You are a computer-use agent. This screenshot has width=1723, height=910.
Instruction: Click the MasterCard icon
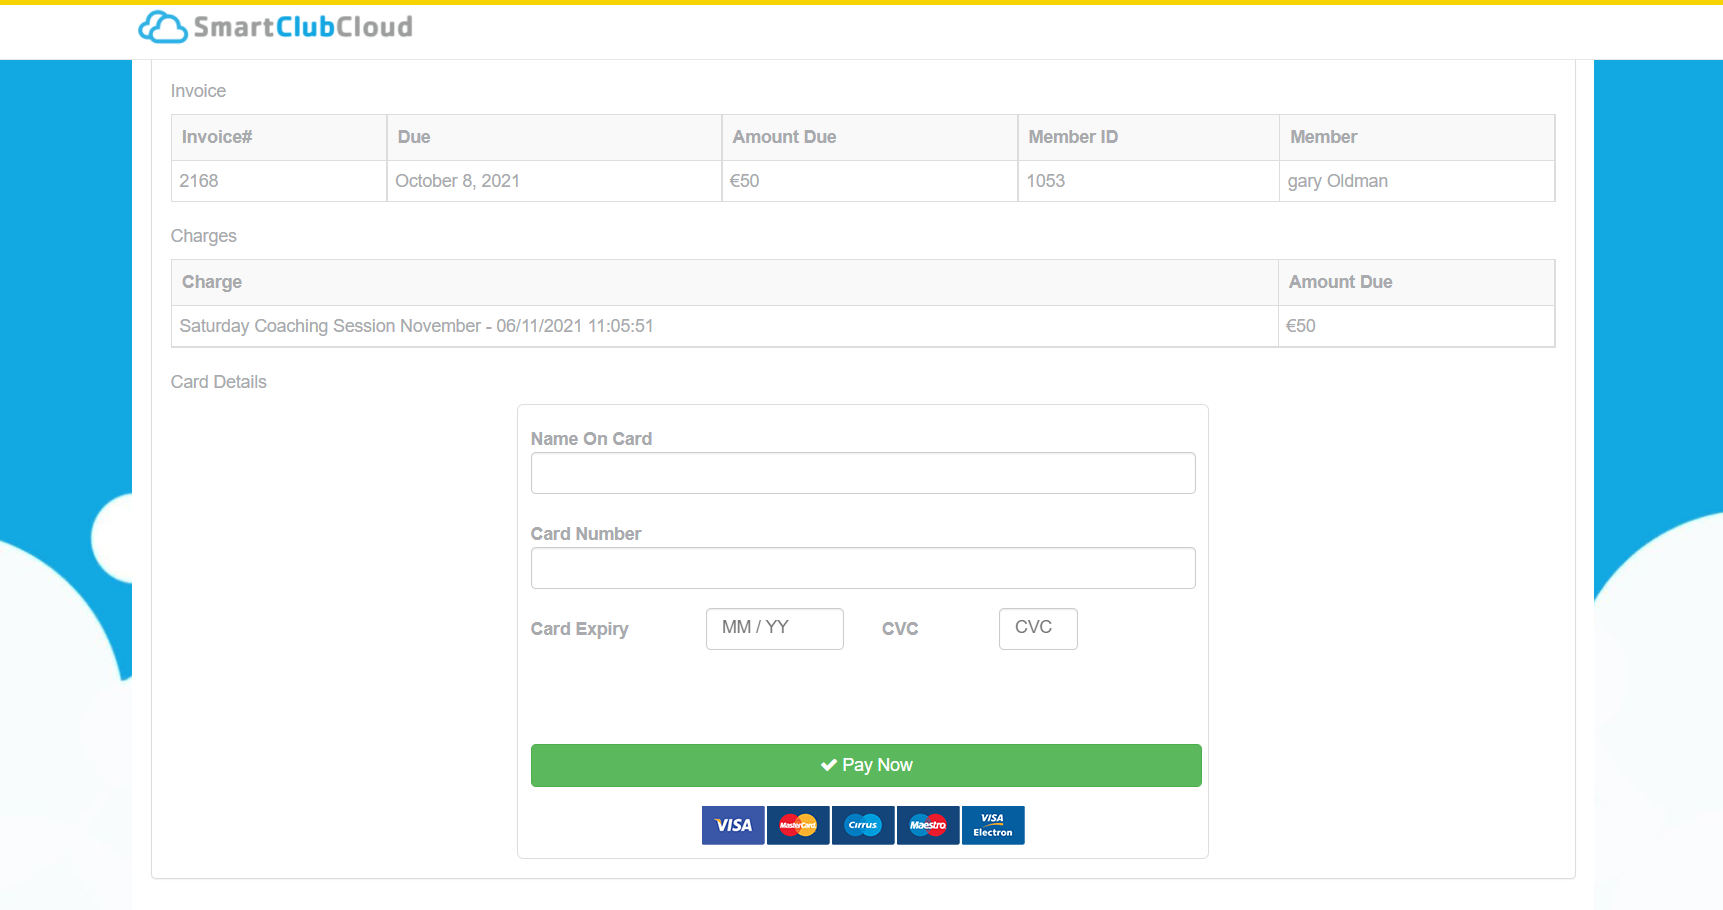[798, 825]
